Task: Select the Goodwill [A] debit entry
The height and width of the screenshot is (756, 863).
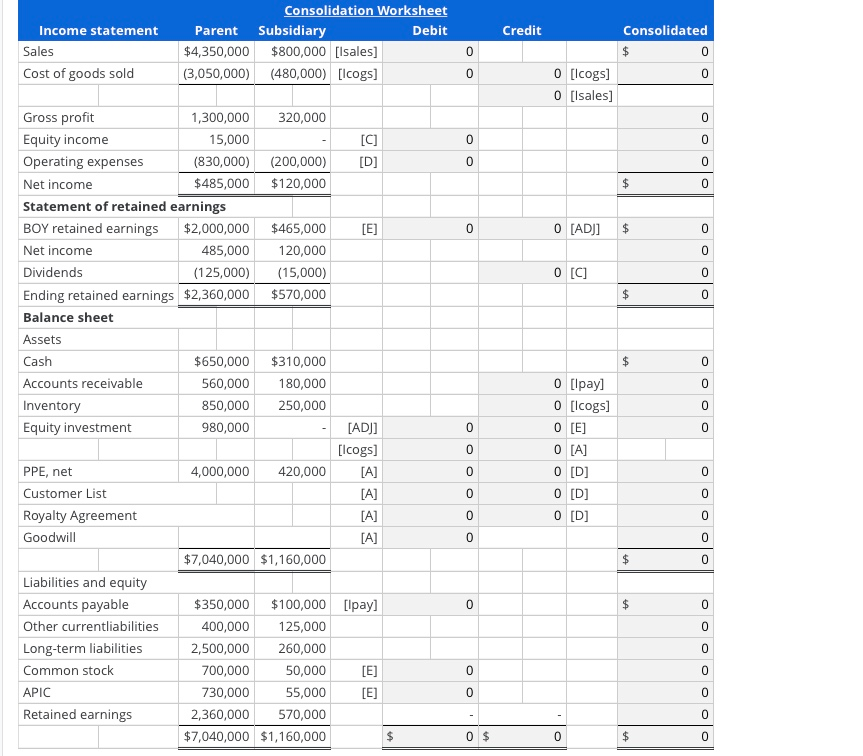Action: (430, 537)
